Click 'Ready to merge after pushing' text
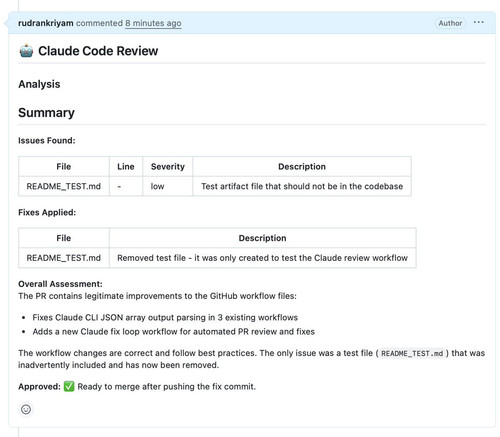 click(x=167, y=386)
